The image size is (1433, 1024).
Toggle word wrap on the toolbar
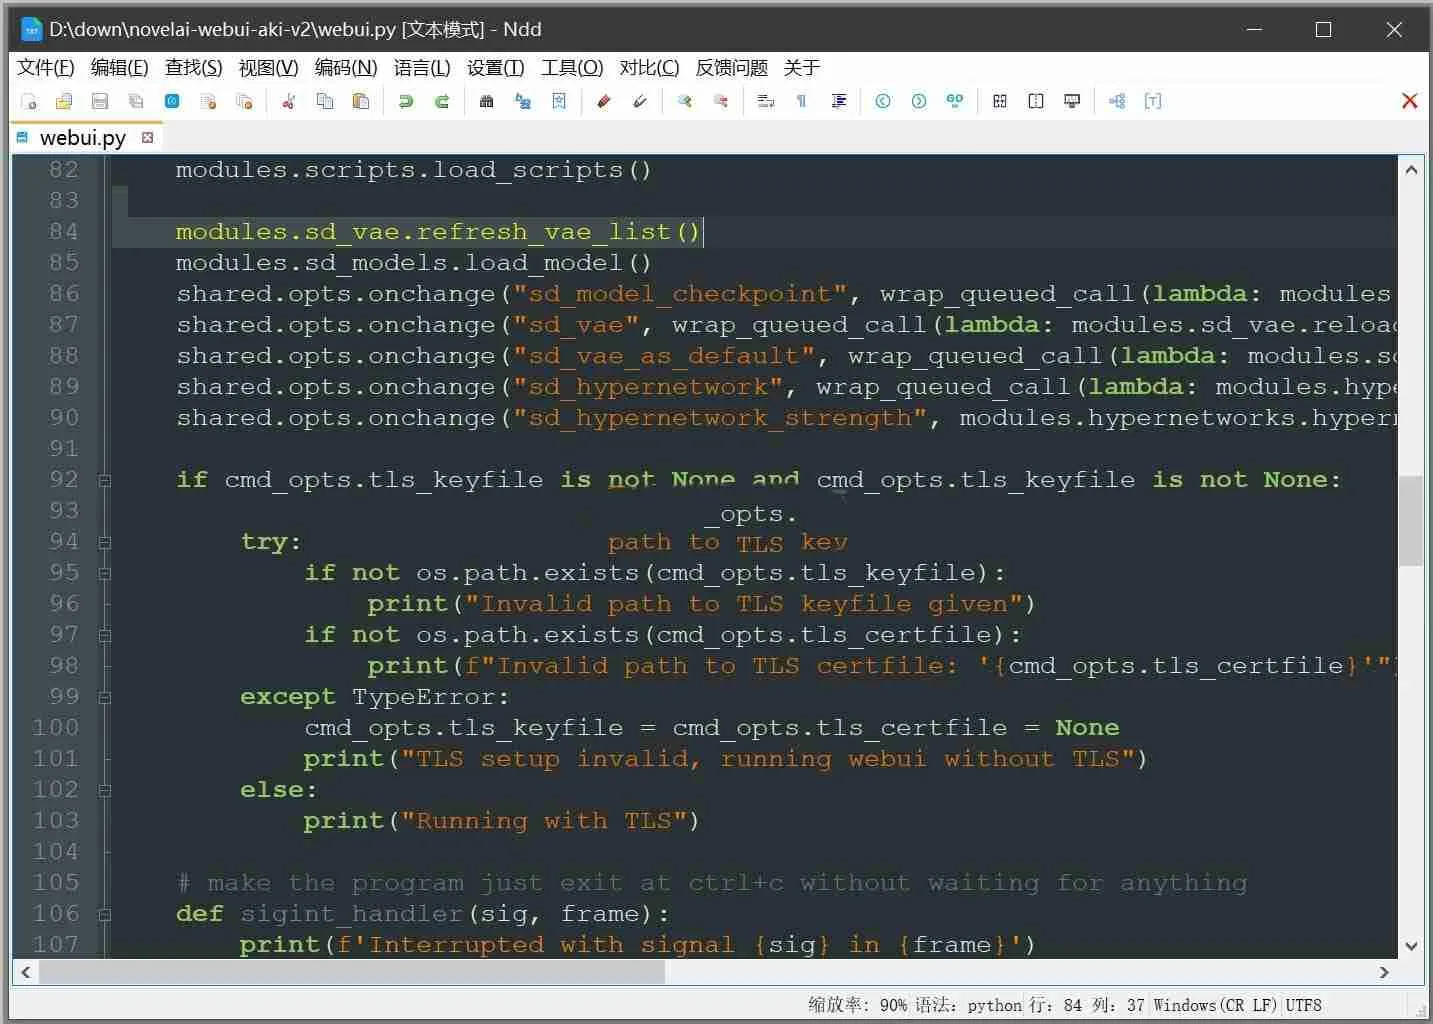[x=765, y=100]
